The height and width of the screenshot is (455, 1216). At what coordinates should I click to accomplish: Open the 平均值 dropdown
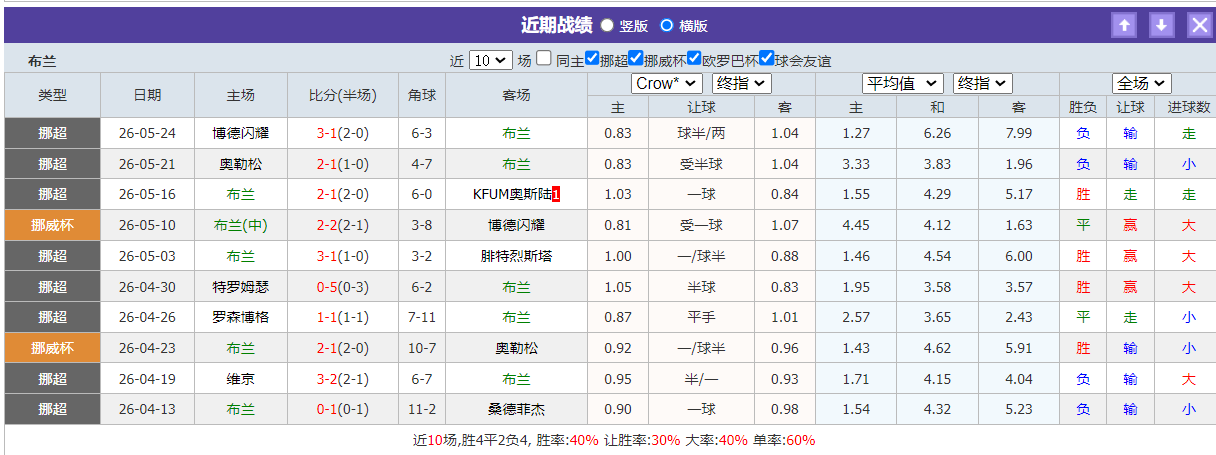tap(902, 83)
